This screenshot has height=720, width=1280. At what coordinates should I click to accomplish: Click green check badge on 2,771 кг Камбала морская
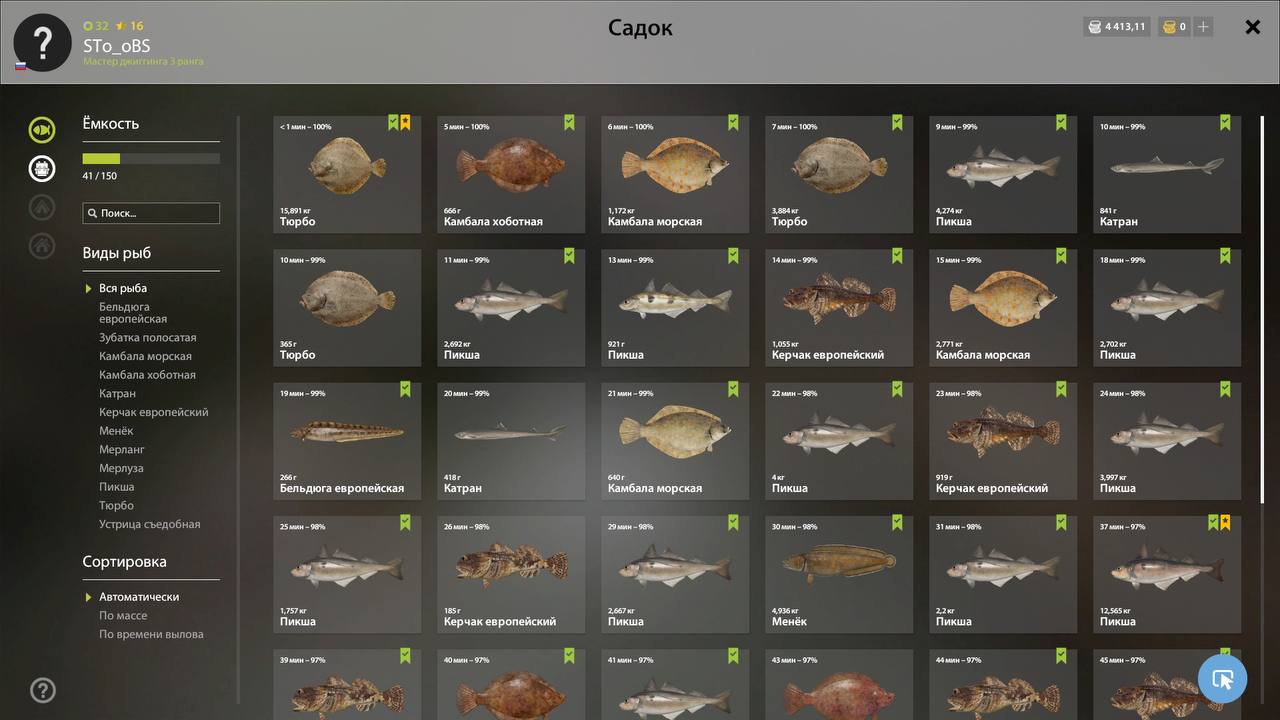[x=1061, y=255]
